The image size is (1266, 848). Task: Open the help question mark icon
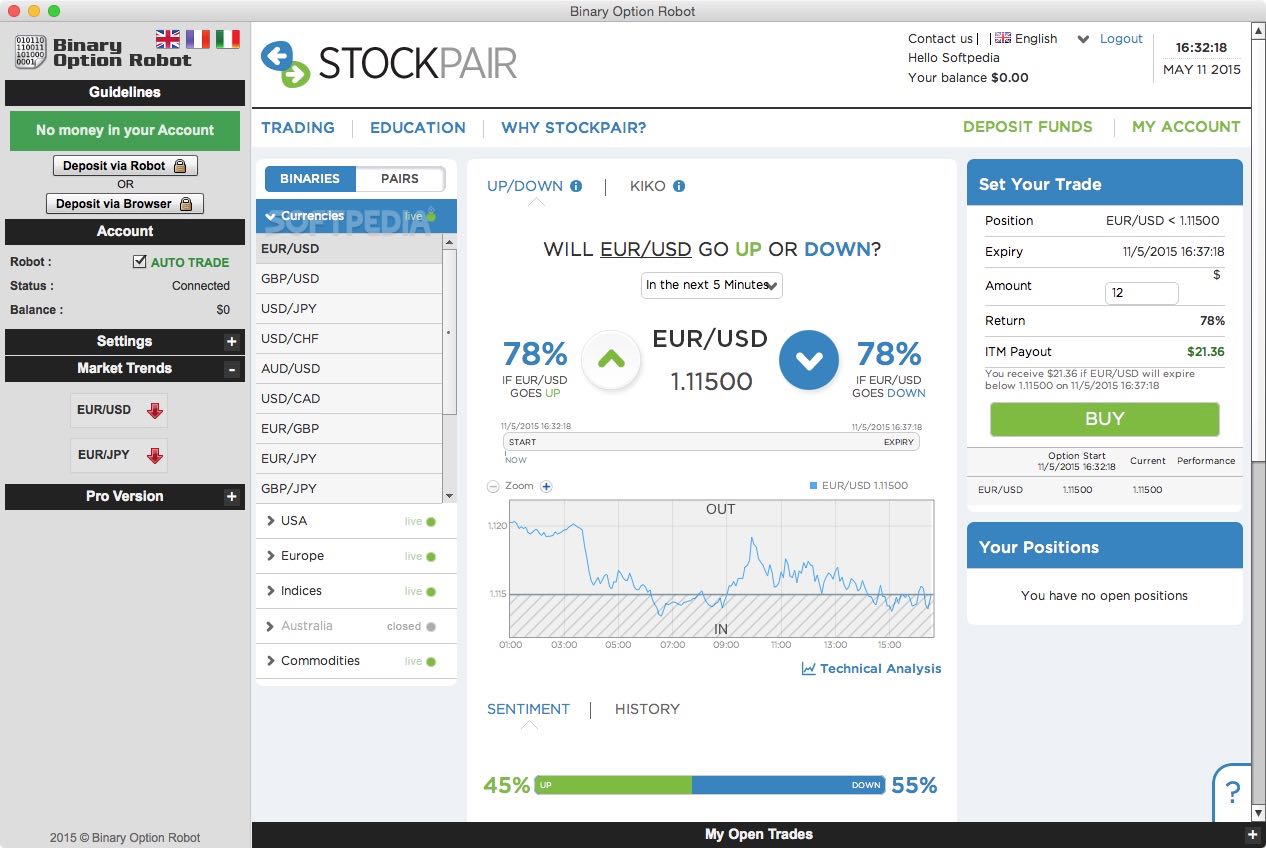coord(1233,792)
